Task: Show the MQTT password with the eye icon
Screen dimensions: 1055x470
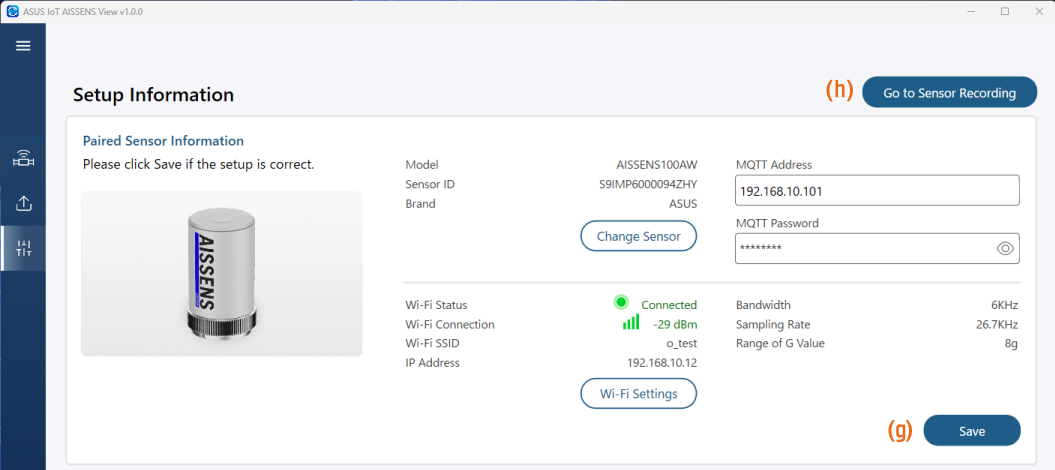Action: click(1005, 248)
